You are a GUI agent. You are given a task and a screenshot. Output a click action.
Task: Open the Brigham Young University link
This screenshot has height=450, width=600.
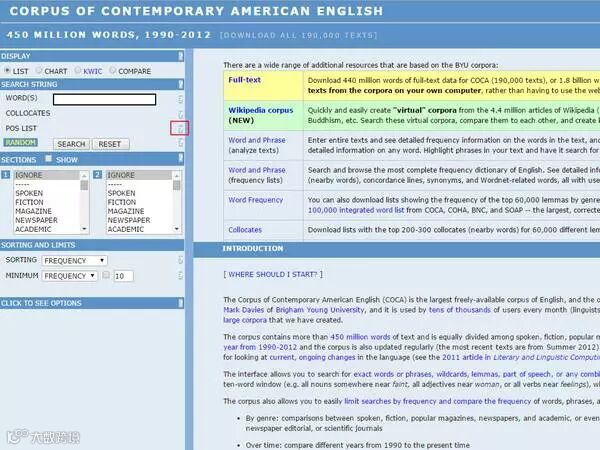click(x=320, y=310)
